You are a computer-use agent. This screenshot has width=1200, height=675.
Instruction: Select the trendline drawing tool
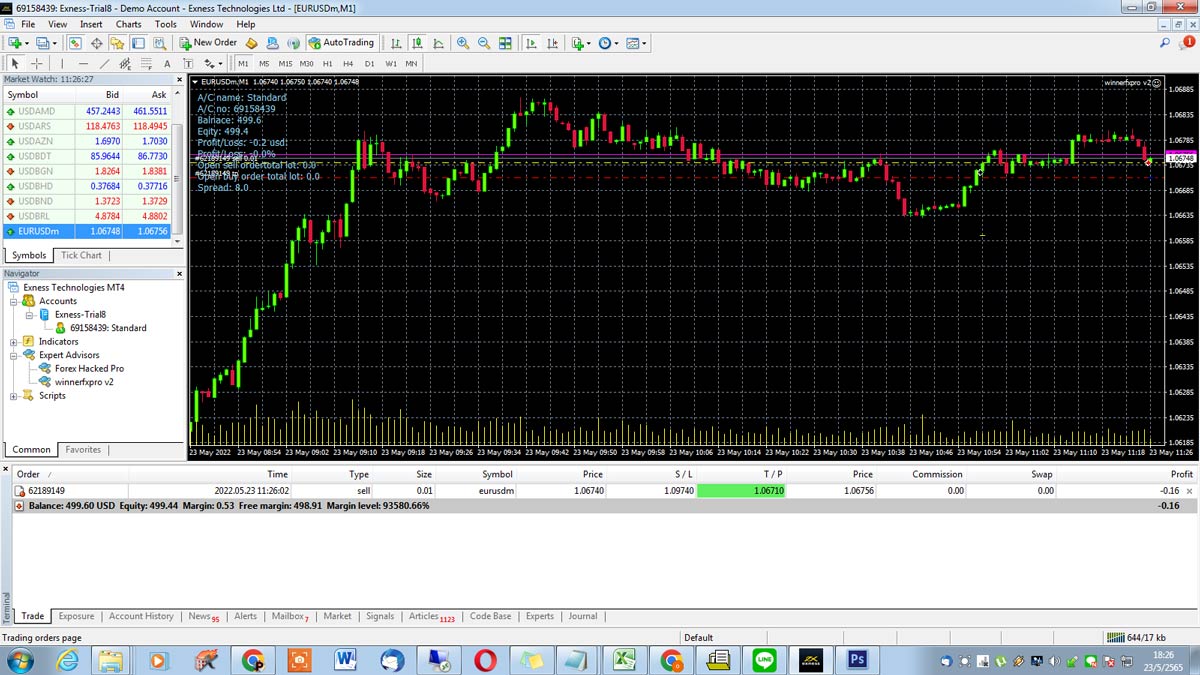pos(104,63)
